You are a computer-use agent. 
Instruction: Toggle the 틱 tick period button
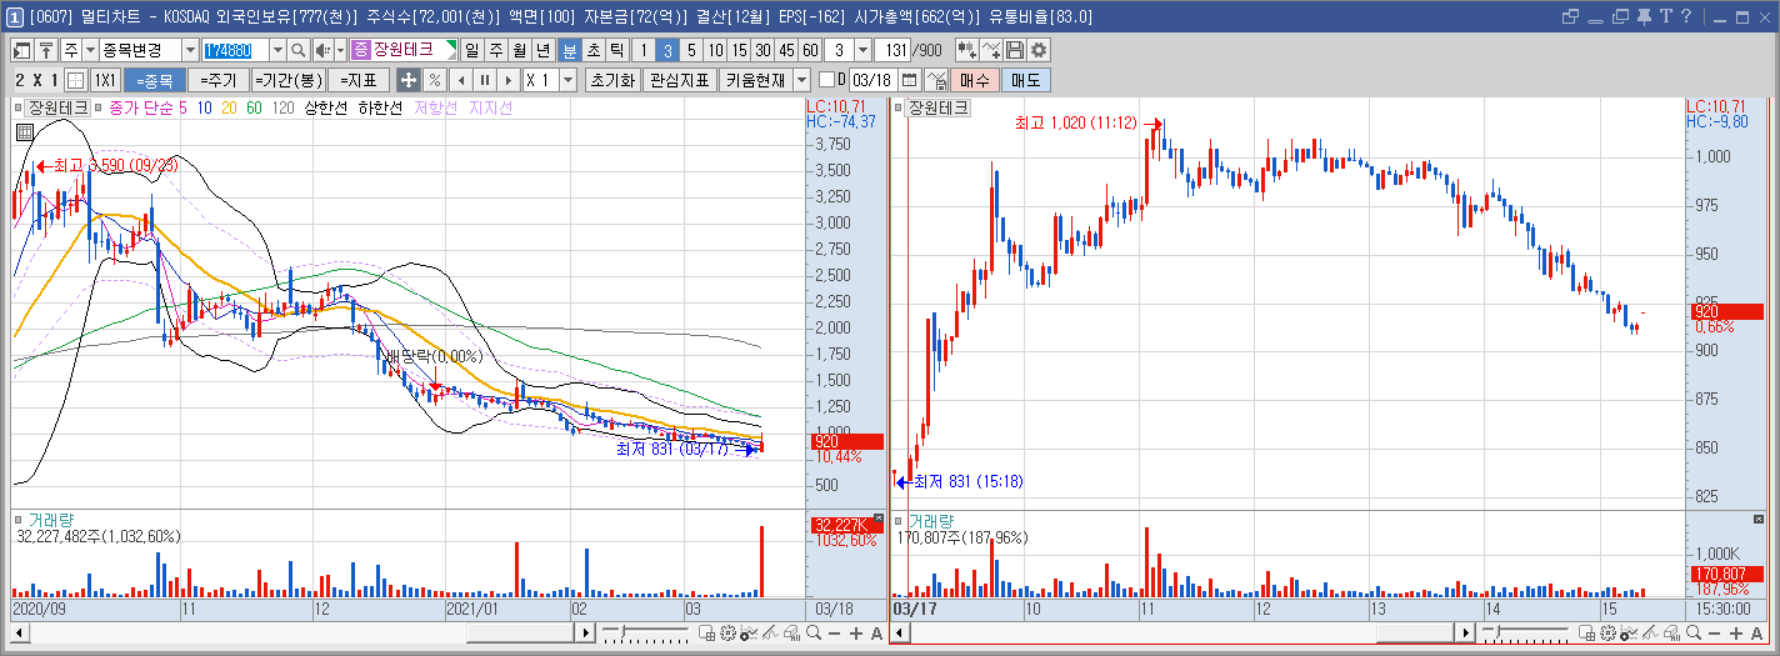(617, 50)
